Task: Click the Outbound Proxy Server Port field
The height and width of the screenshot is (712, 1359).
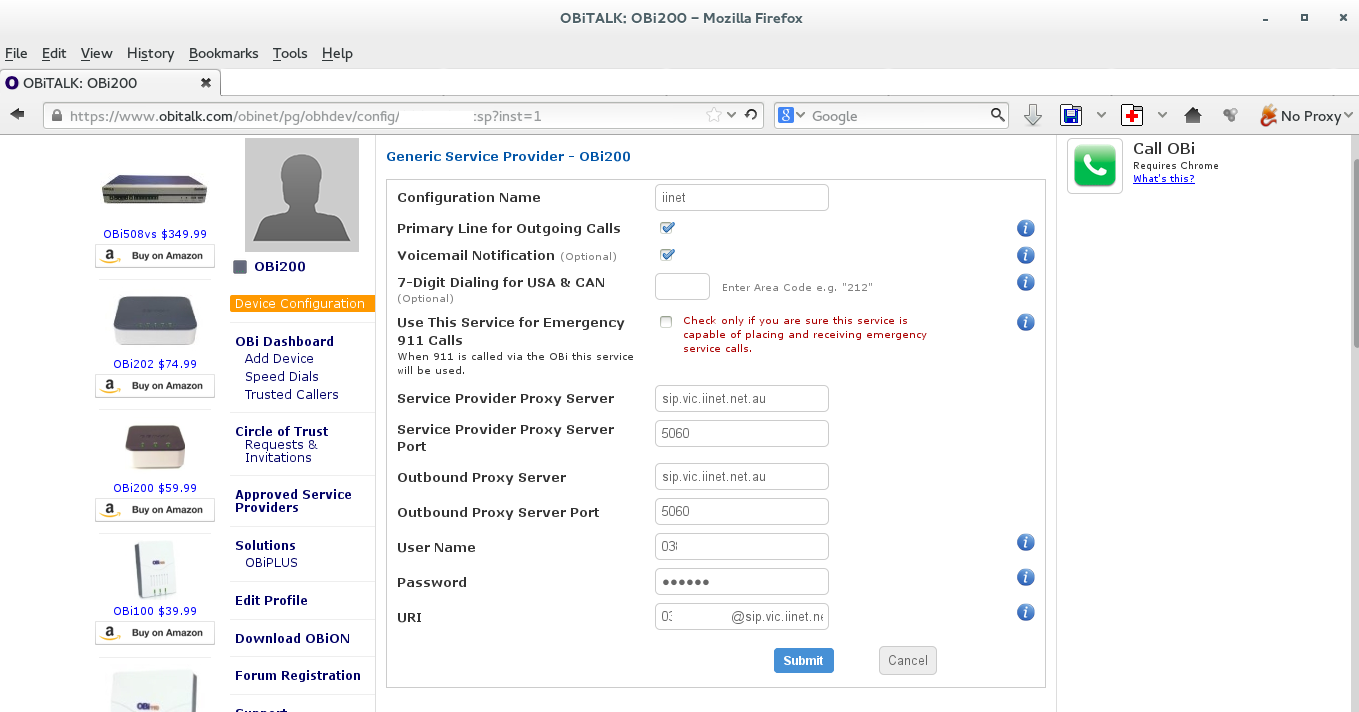Action: 742,511
